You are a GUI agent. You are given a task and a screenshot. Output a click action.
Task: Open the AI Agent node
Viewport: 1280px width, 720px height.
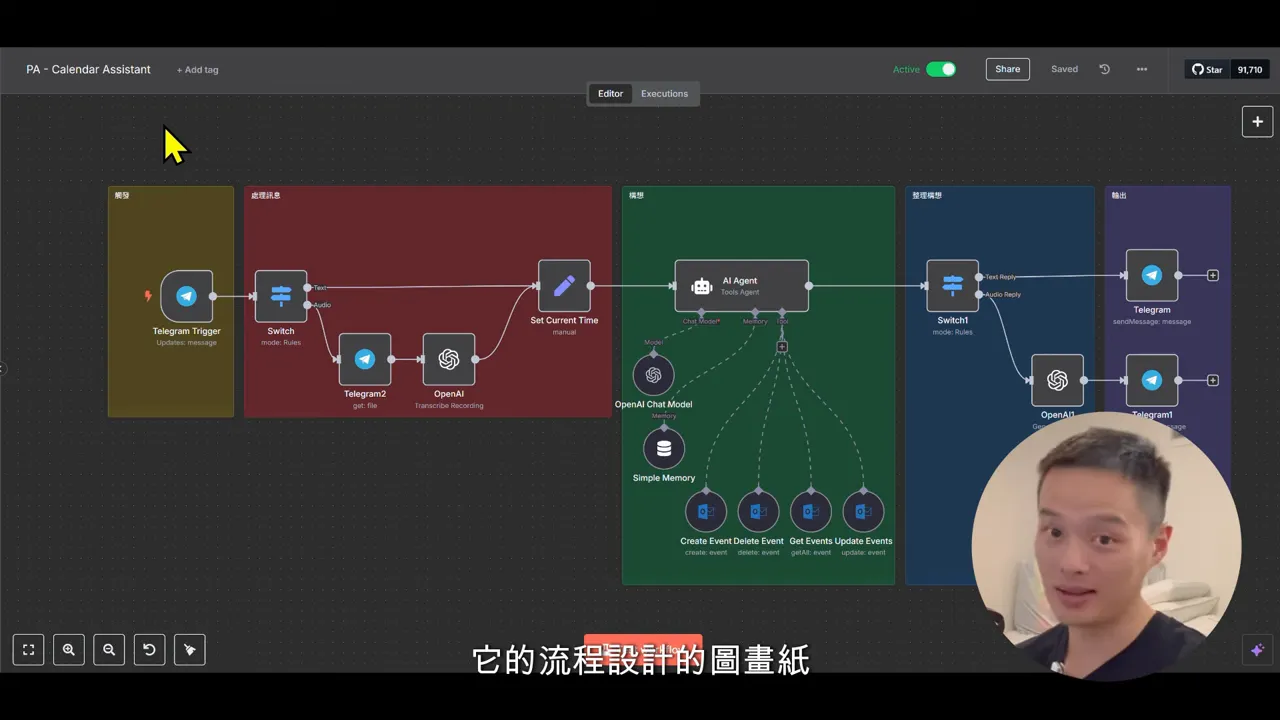pyautogui.click(x=742, y=286)
